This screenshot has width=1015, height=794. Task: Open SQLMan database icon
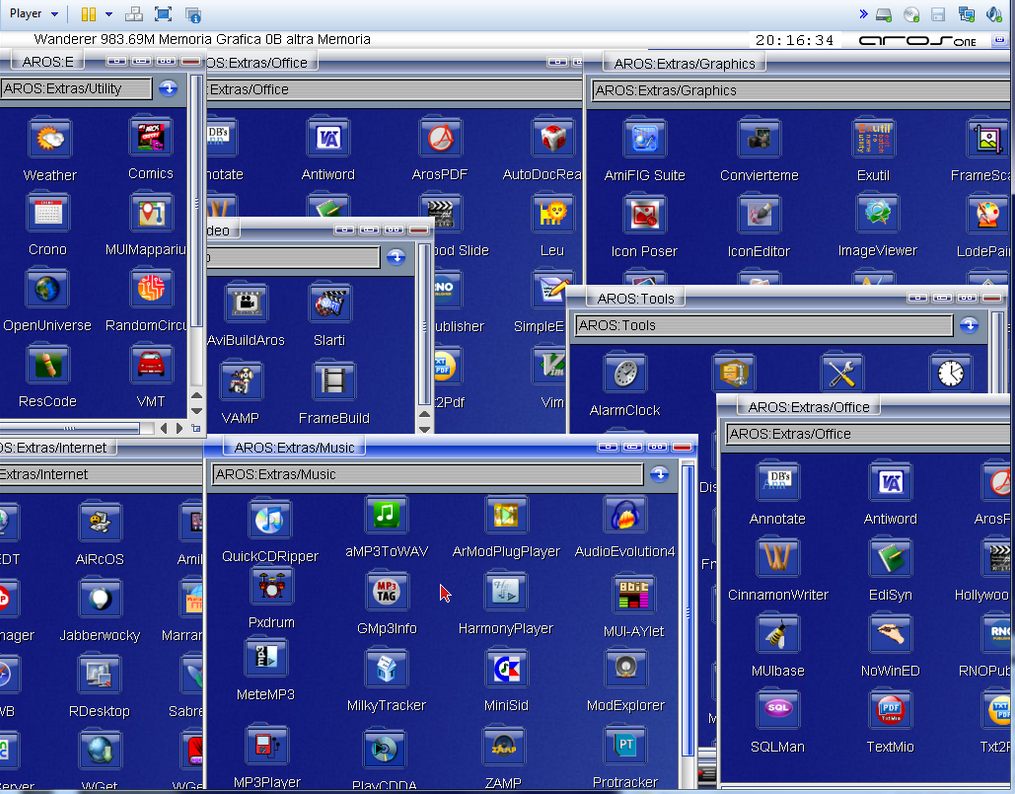(x=777, y=711)
